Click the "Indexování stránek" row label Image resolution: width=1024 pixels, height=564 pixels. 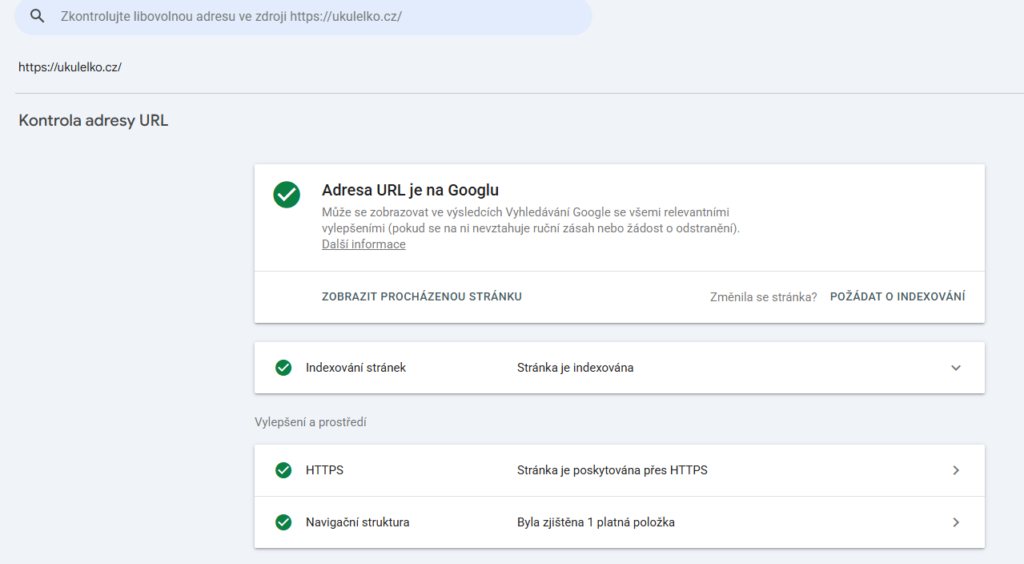(x=356, y=368)
